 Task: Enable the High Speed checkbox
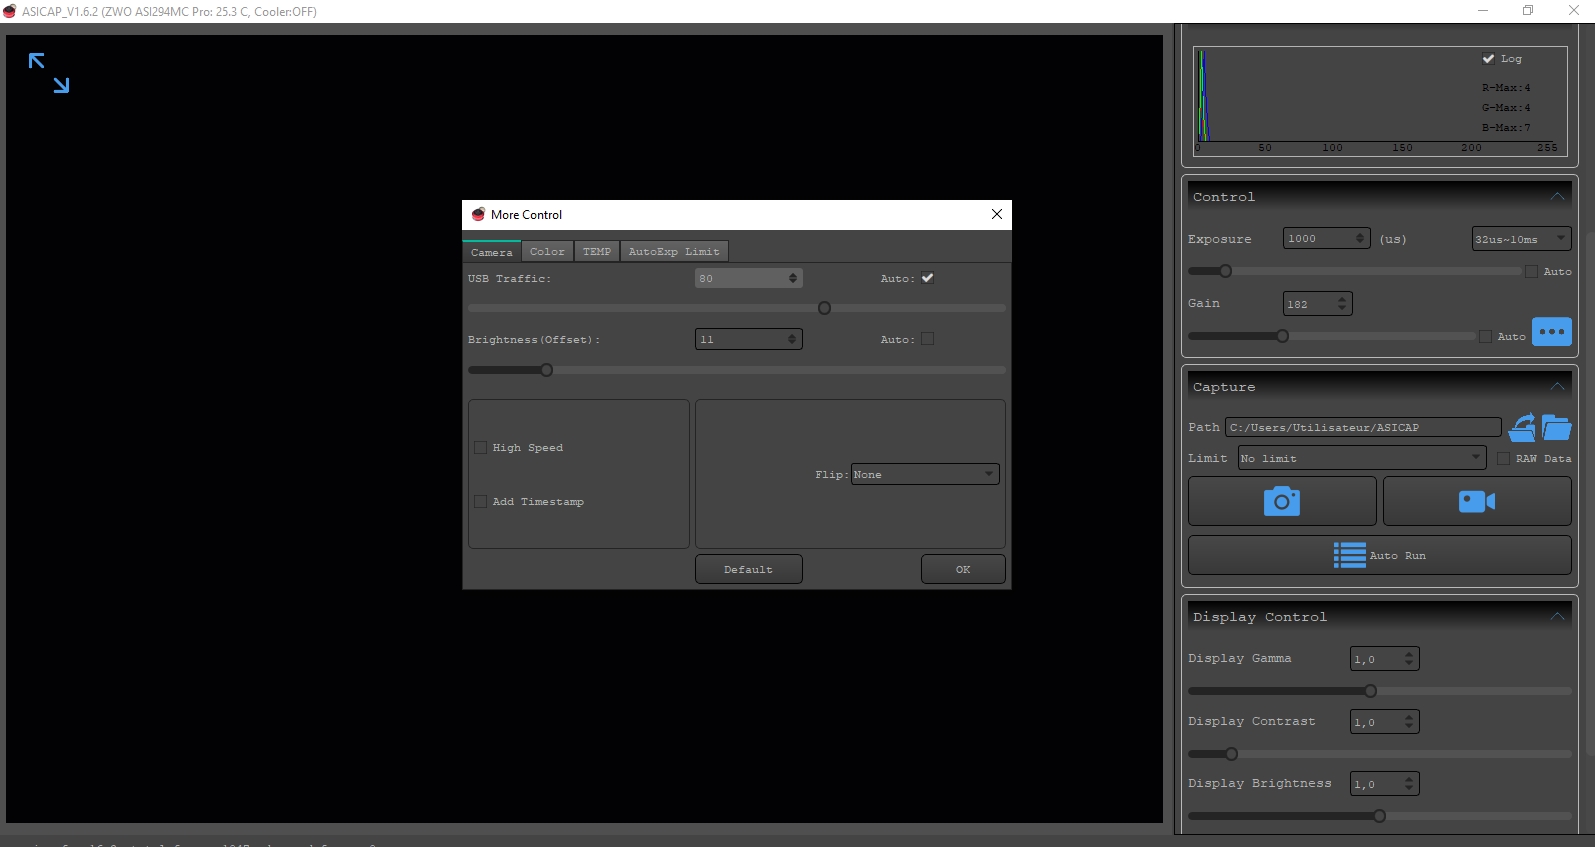(x=481, y=448)
